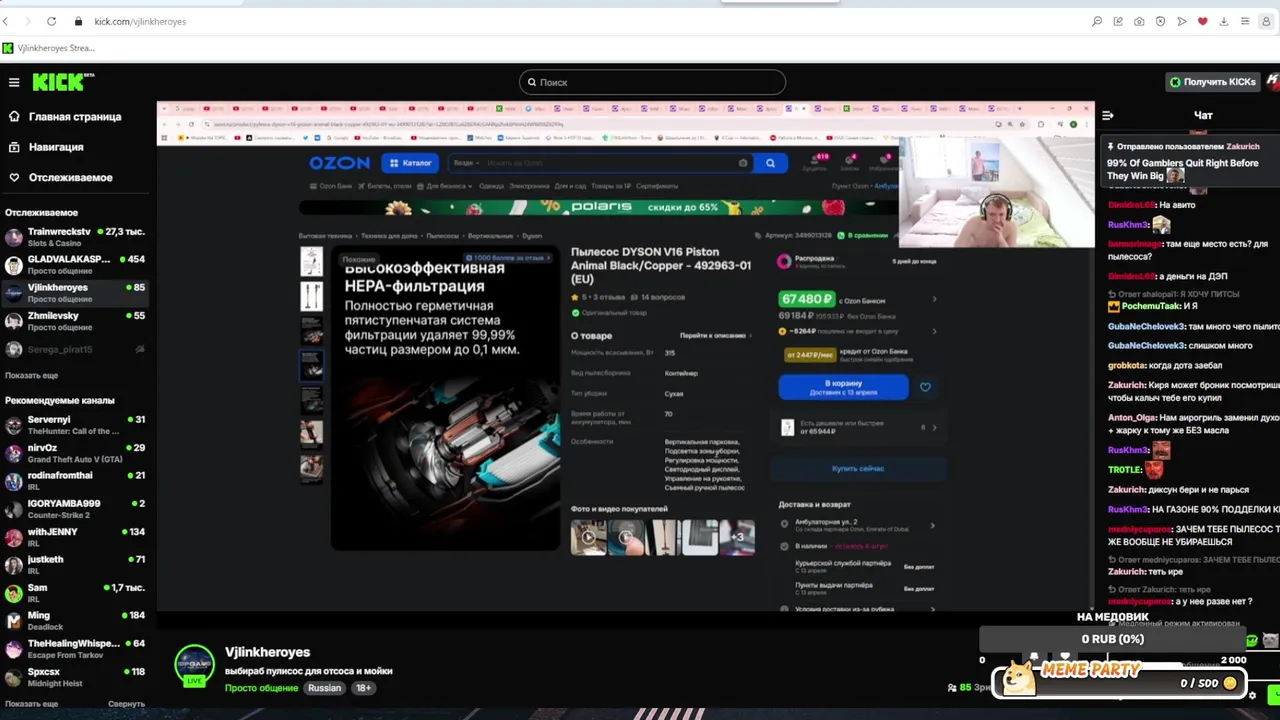
Task: Click chat username grobkota
Action: tap(1126, 366)
